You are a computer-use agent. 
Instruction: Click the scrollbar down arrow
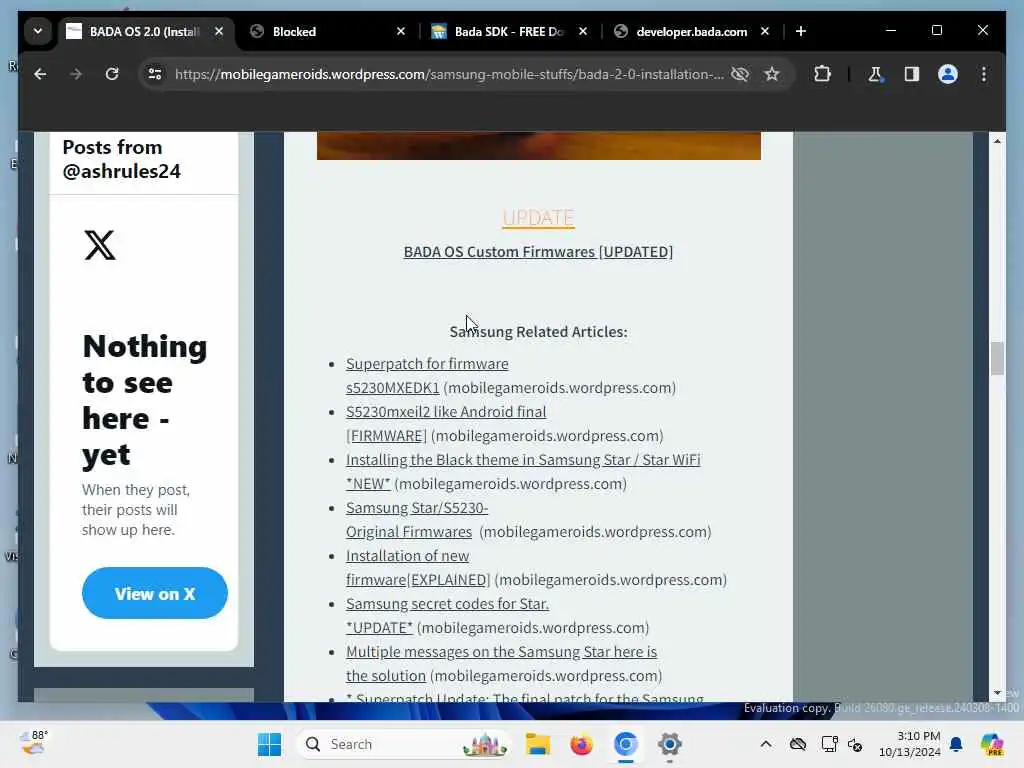pos(997,693)
